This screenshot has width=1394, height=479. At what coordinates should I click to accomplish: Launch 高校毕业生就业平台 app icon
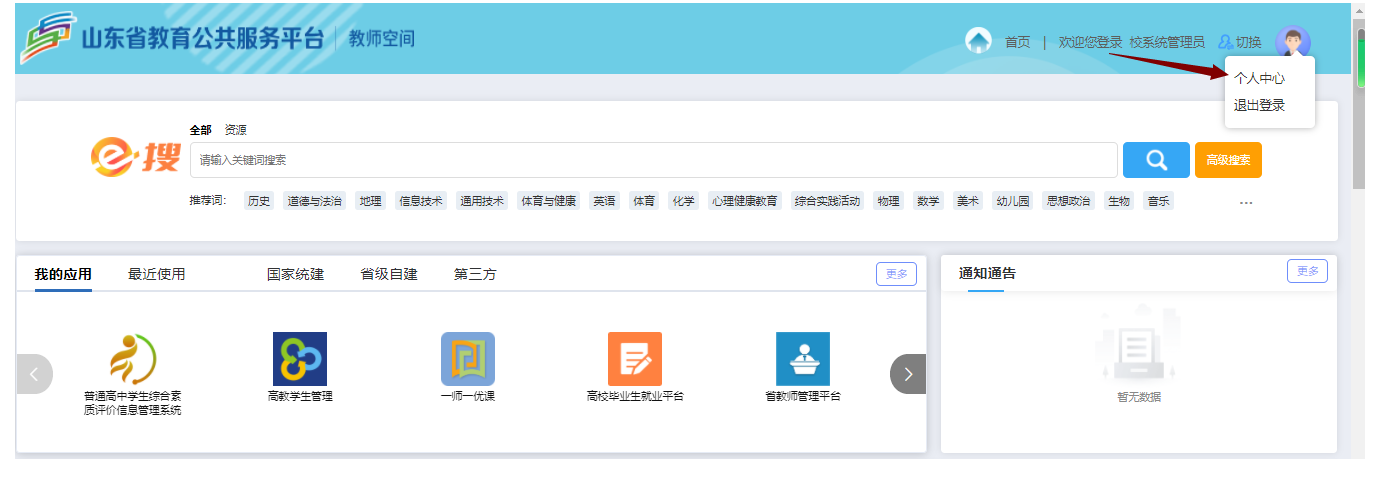click(x=635, y=359)
